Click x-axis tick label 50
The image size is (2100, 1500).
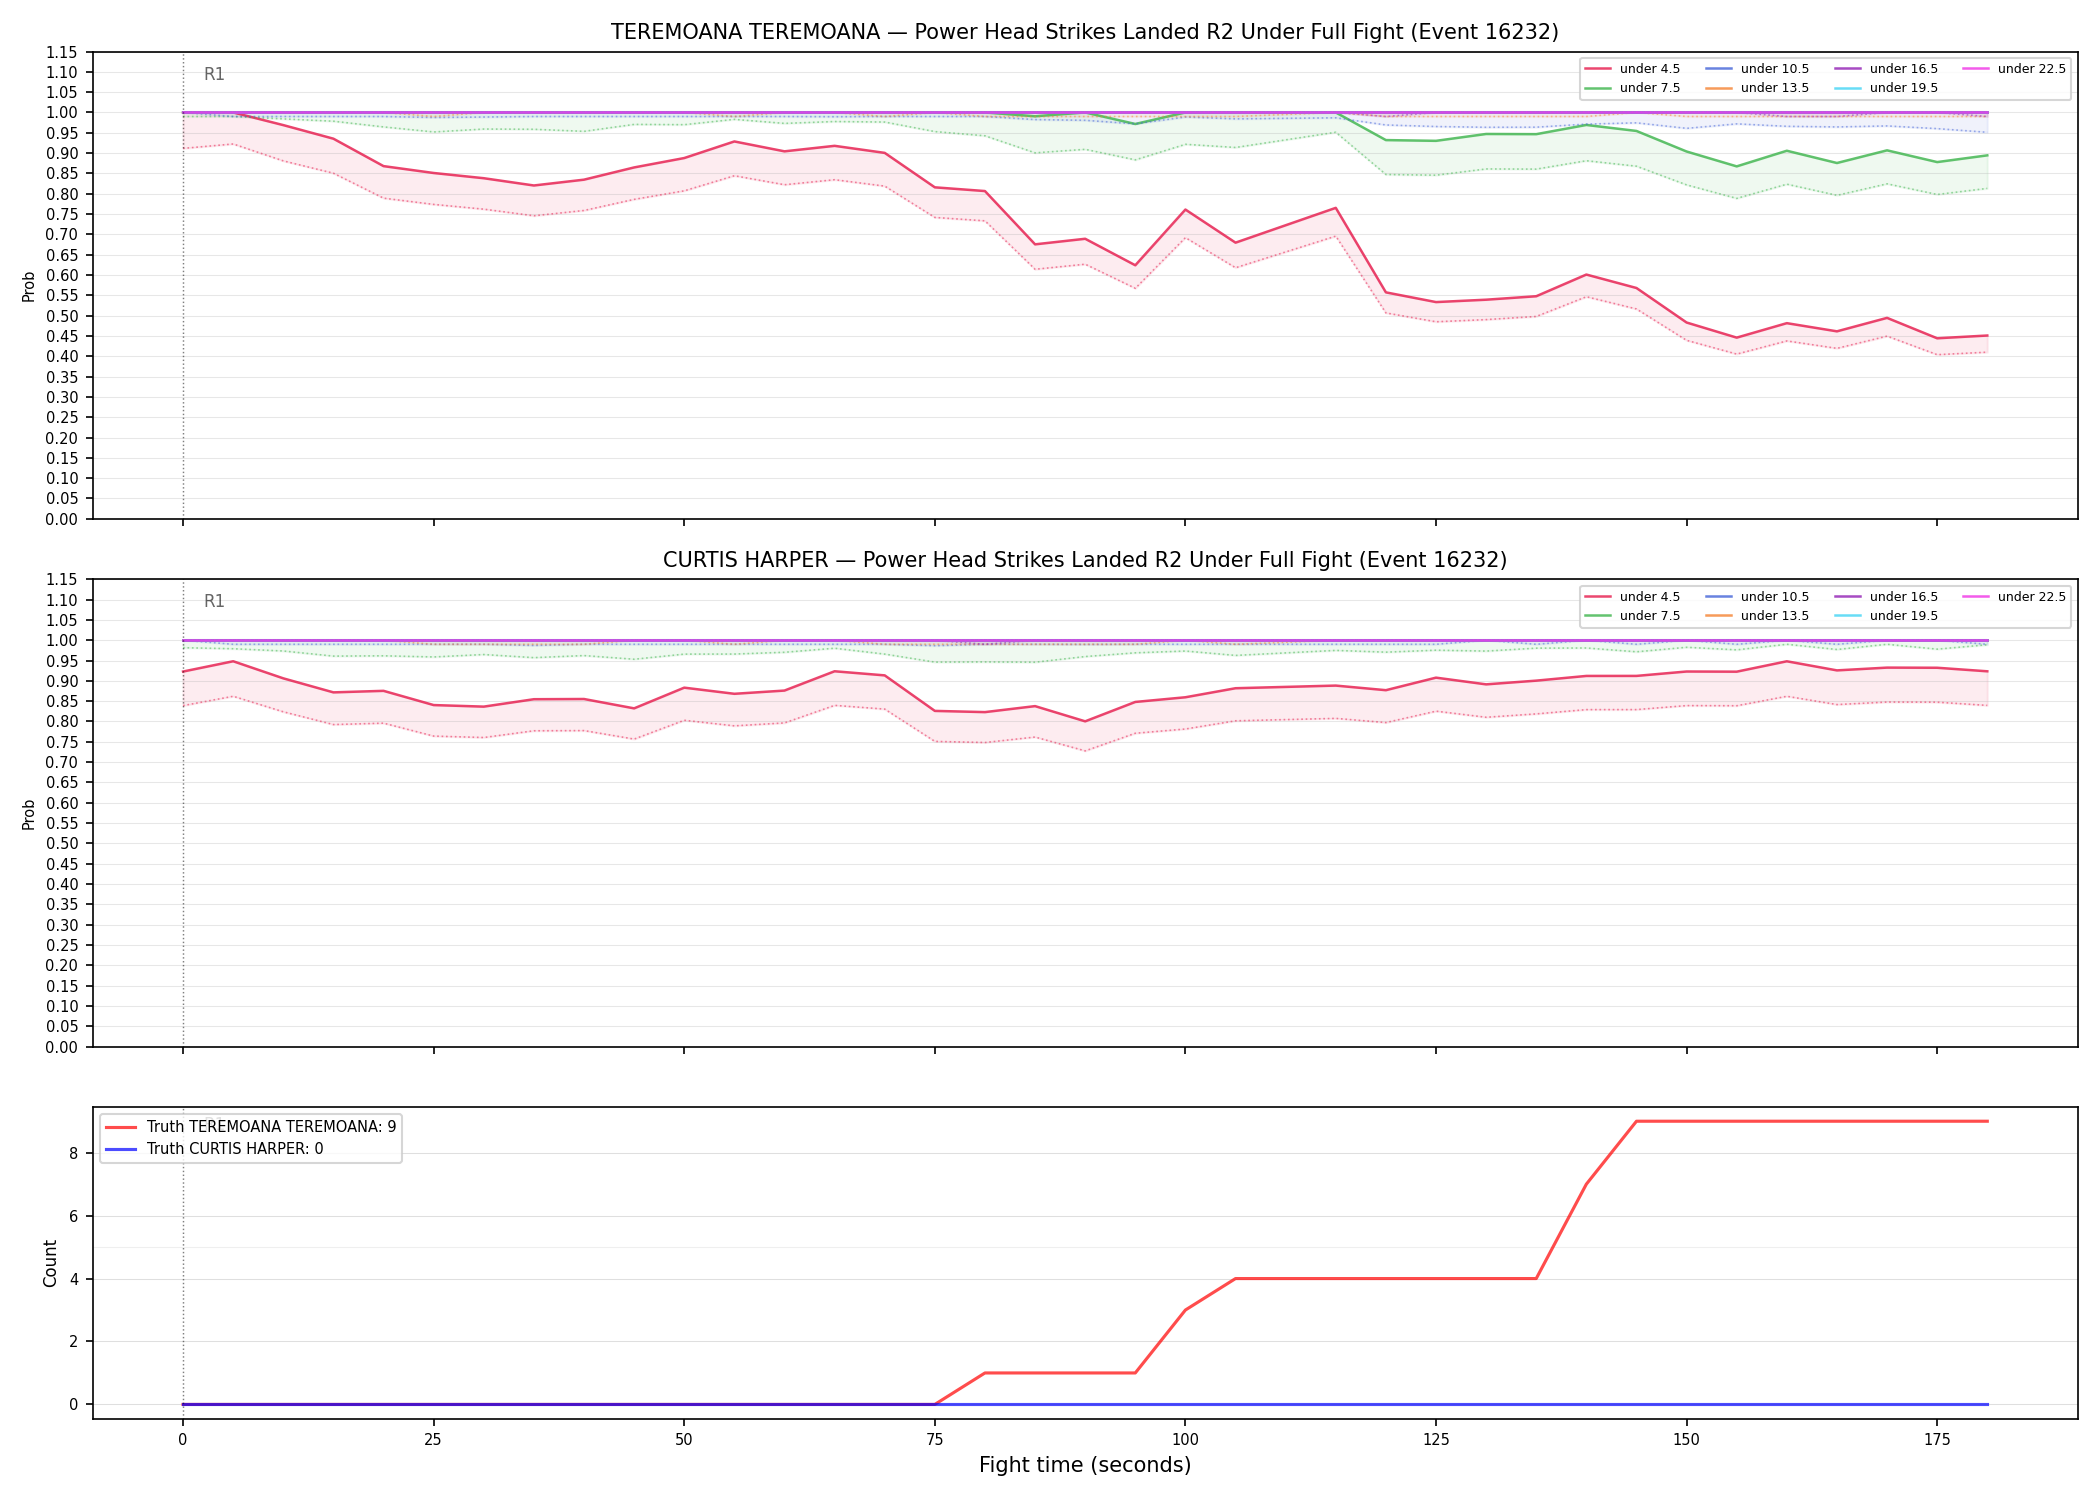683,1440
